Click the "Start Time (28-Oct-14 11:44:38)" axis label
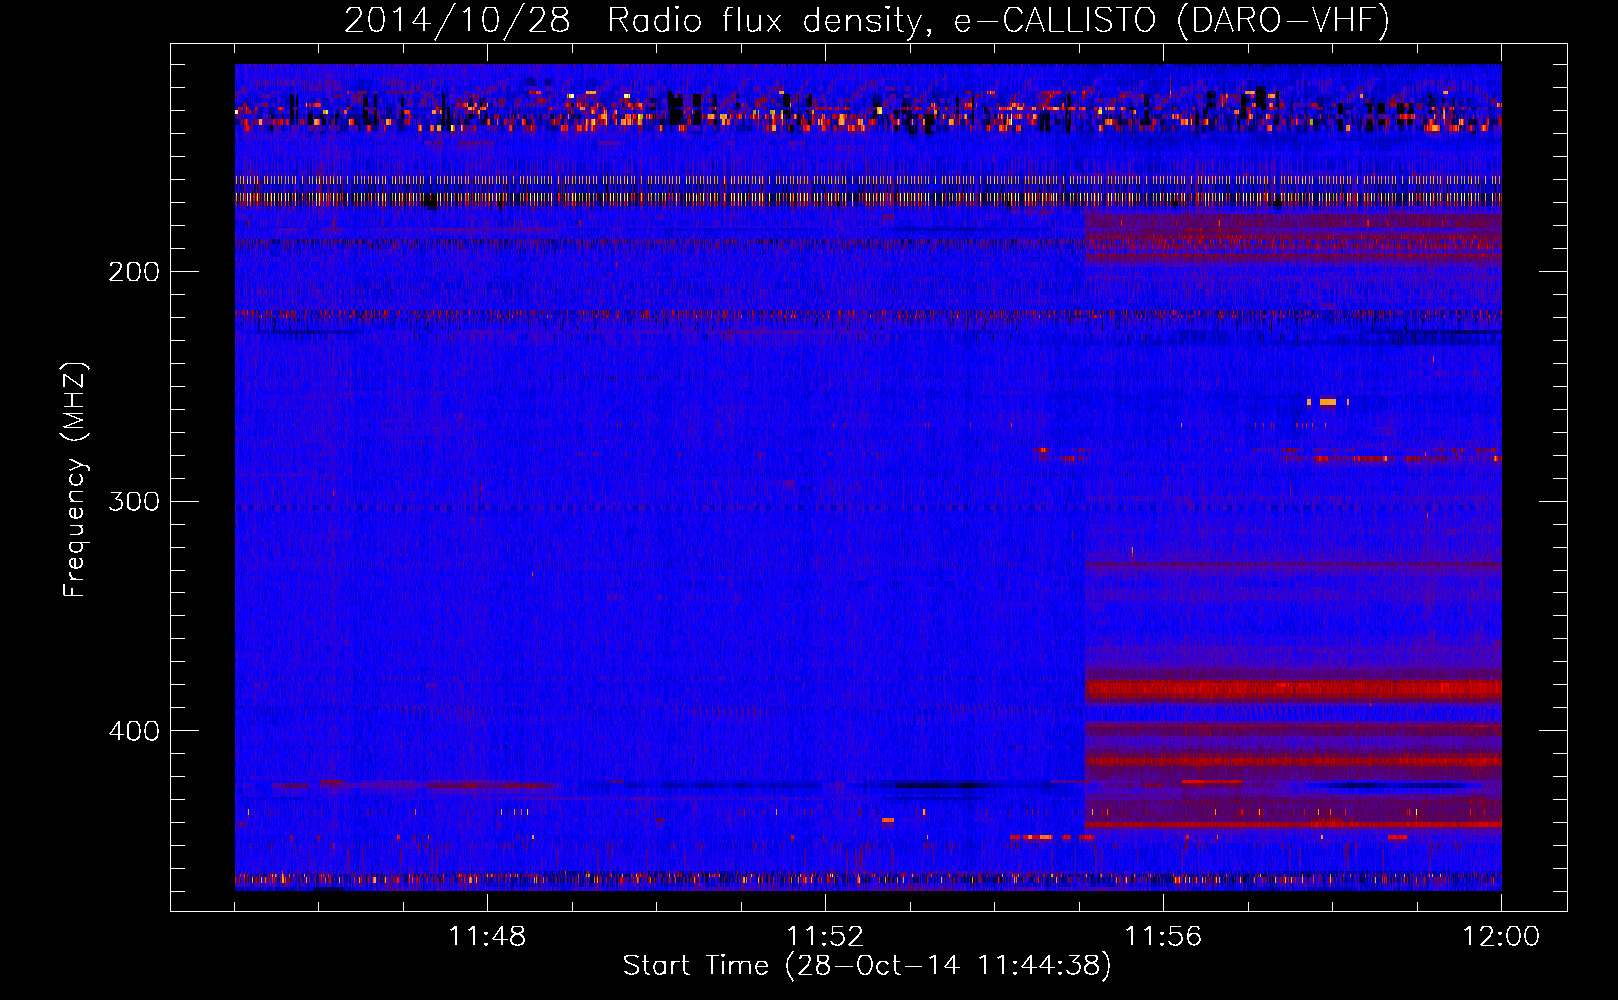1618x1000 pixels. tap(867, 965)
